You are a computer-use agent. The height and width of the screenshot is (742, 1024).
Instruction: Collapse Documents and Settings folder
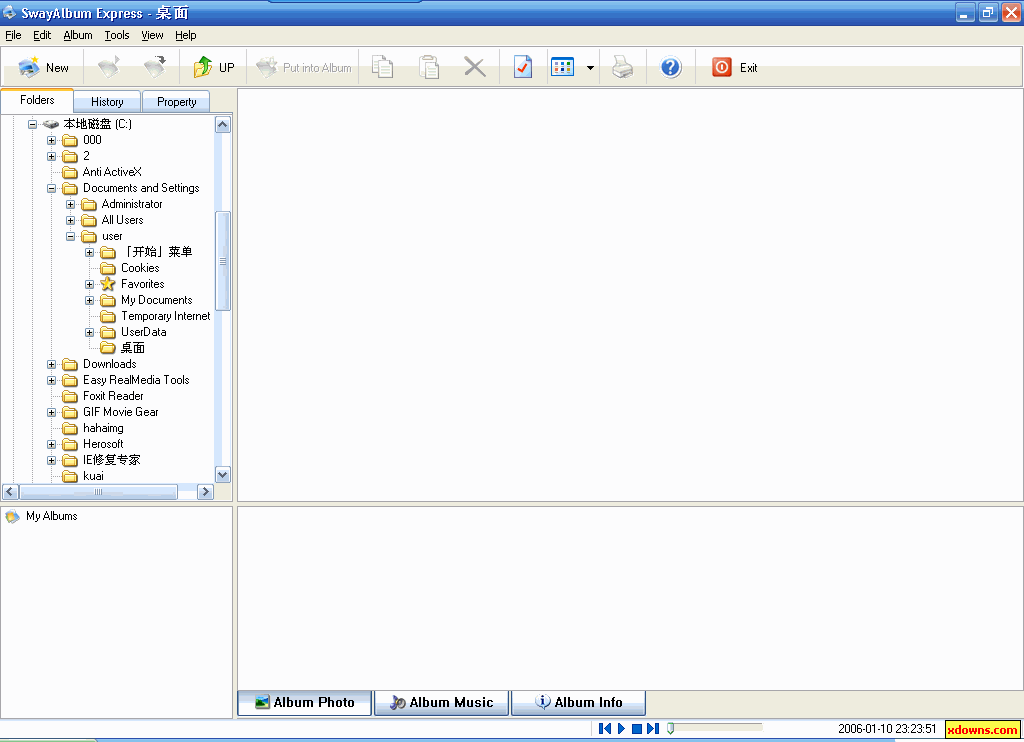point(51,188)
